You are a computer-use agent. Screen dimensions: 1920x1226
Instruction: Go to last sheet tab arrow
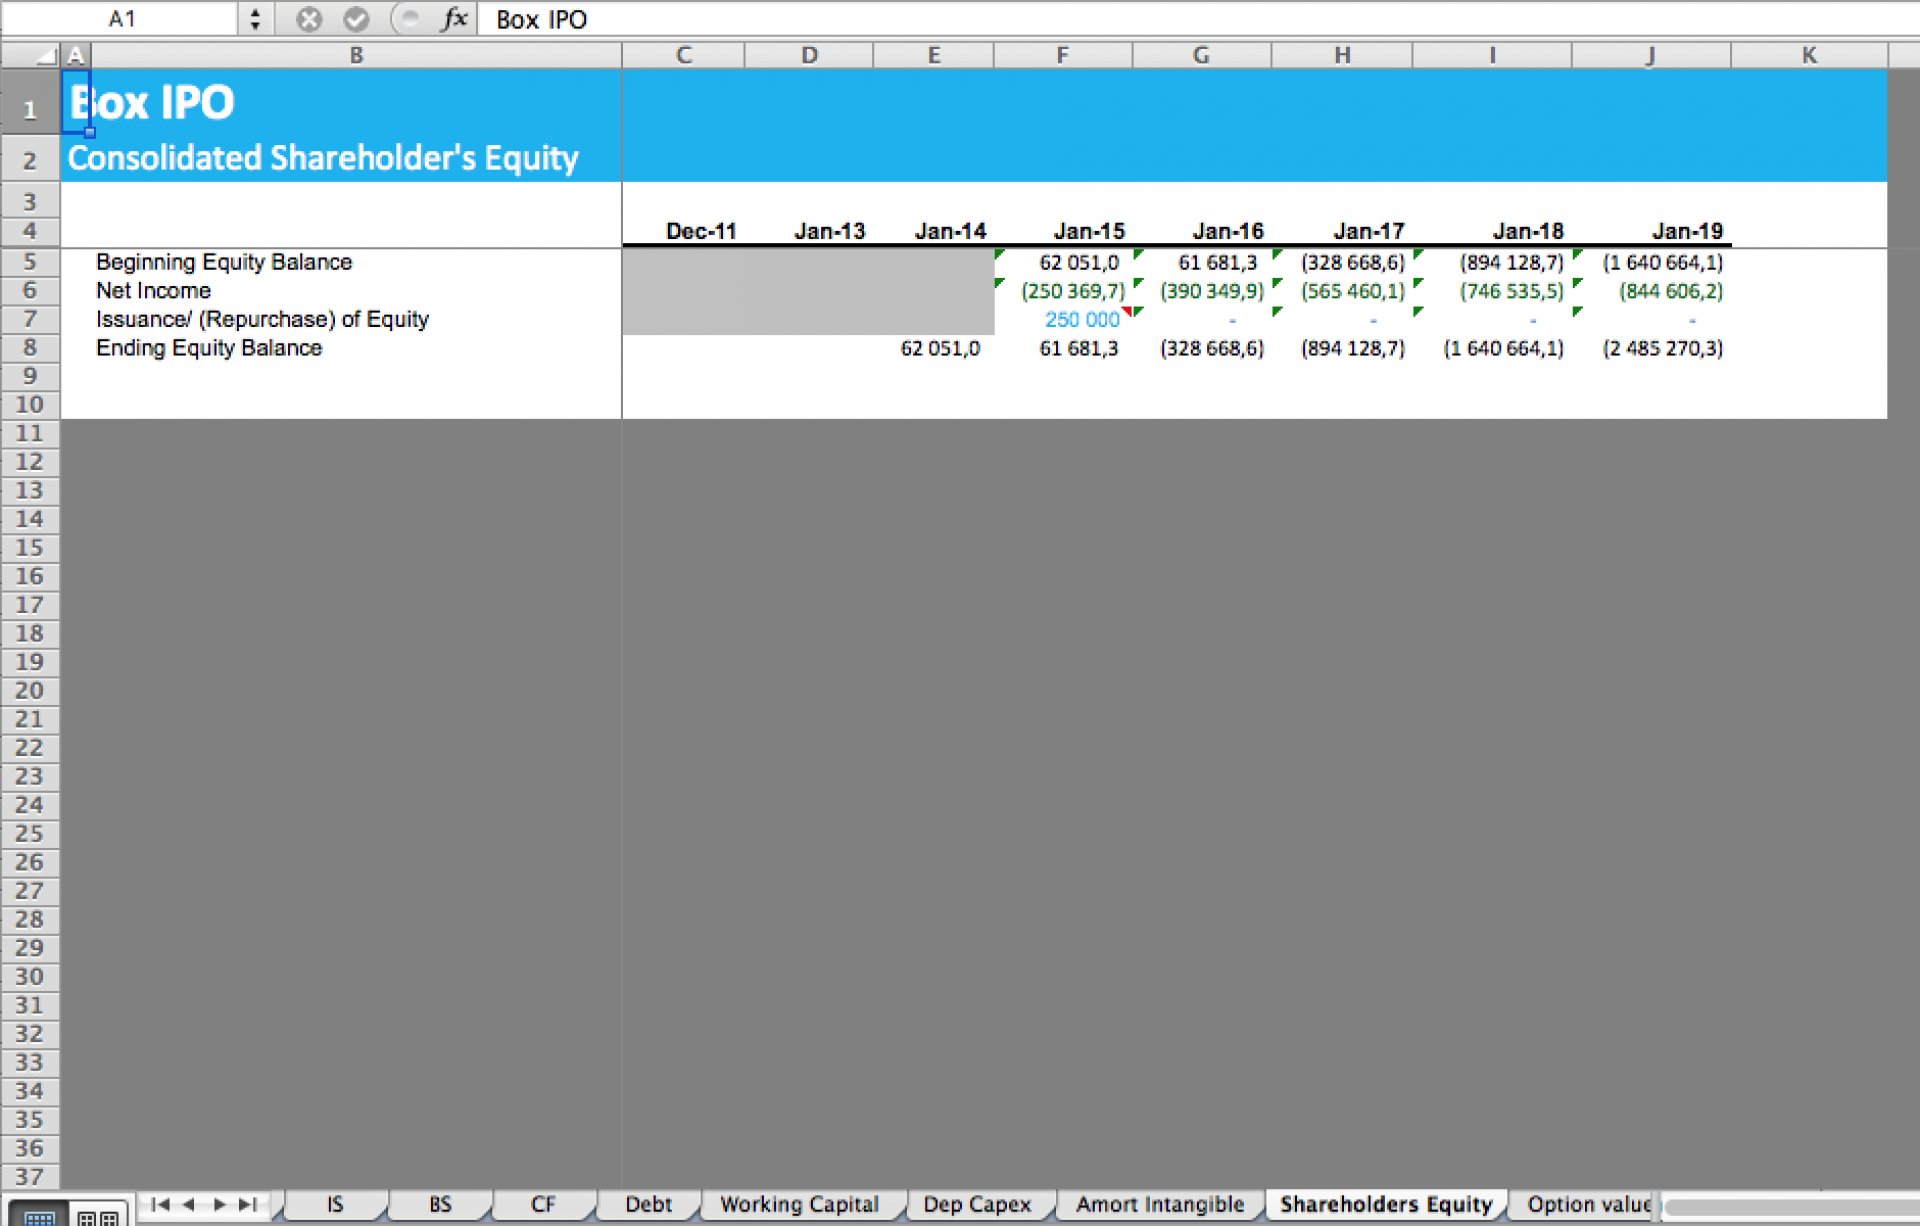tap(248, 1204)
